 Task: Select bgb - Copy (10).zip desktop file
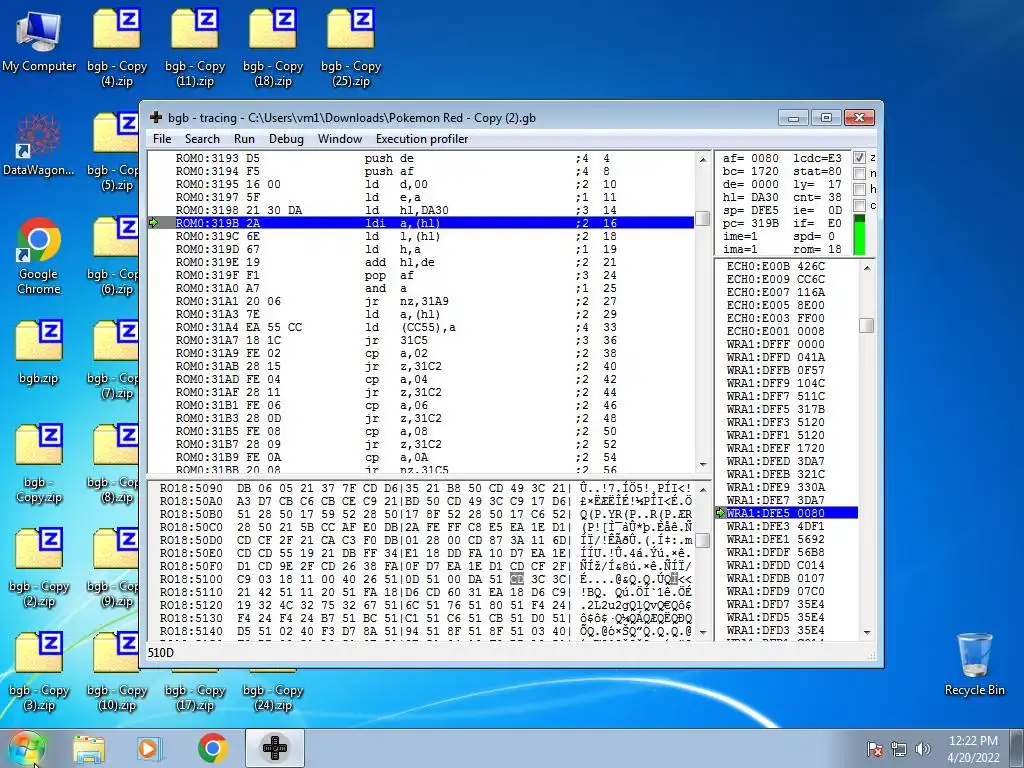[117, 672]
